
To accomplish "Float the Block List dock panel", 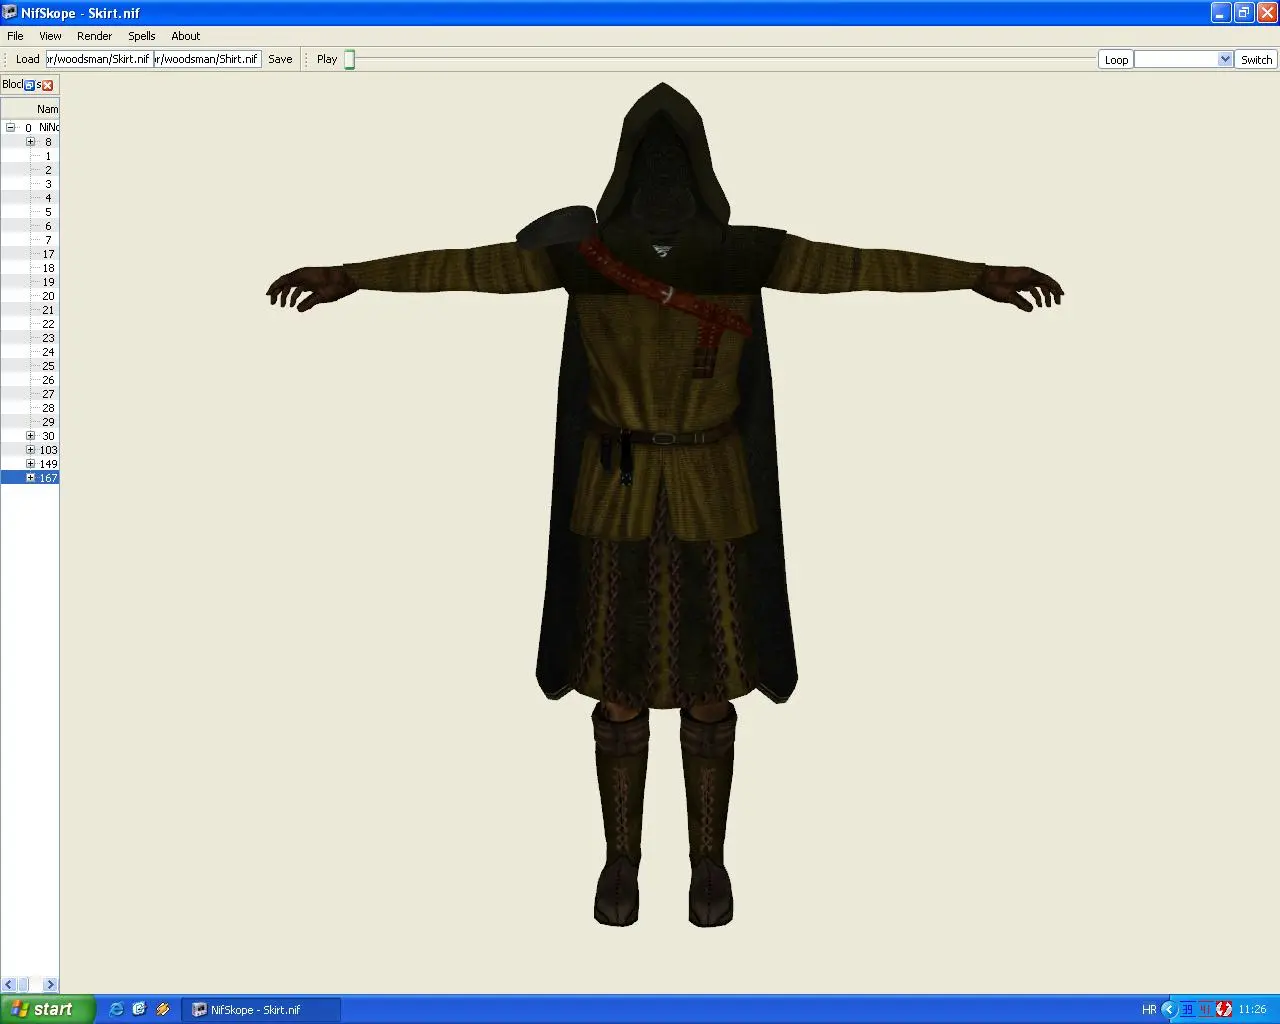I will click(x=30, y=85).
